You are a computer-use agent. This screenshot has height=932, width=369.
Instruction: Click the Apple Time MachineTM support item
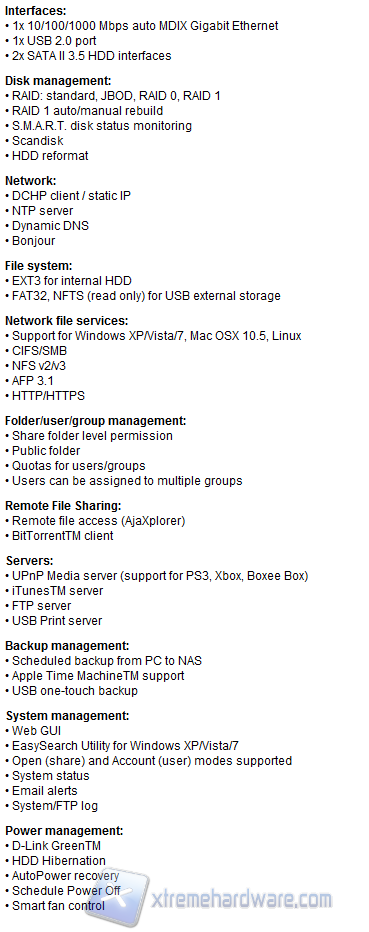[94, 676]
